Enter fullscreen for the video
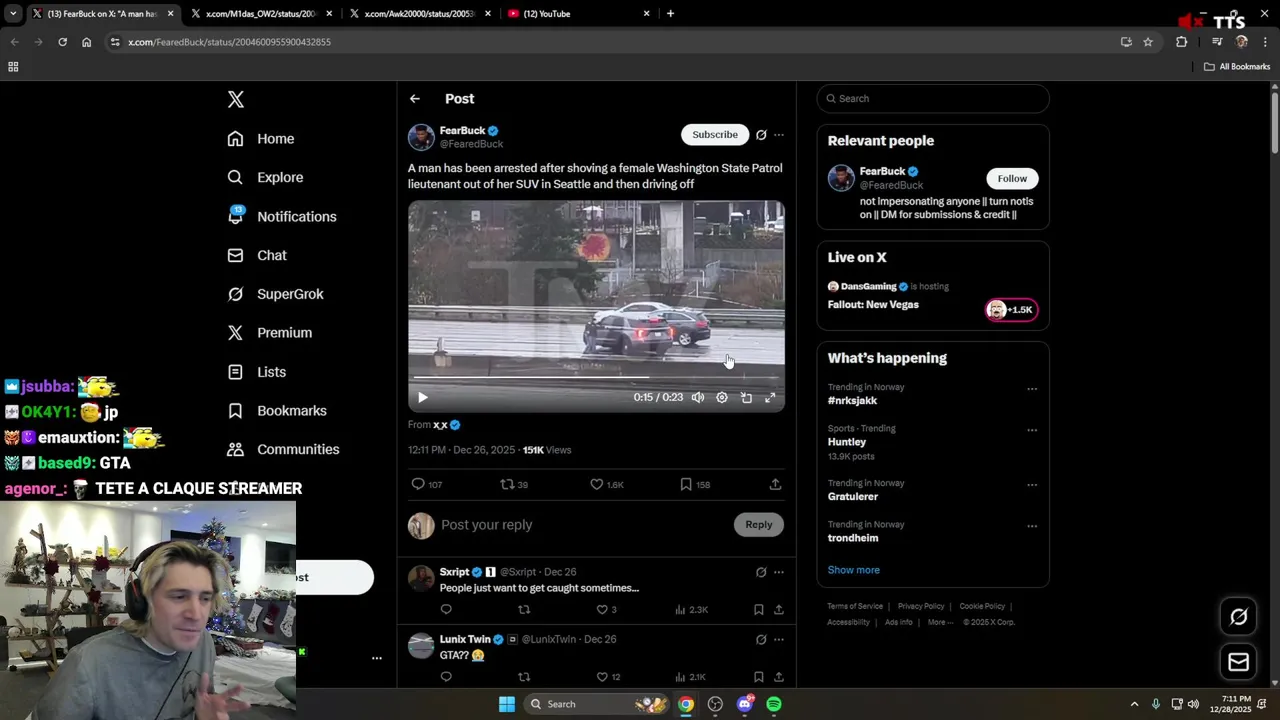 pyautogui.click(x=770, y=398)
